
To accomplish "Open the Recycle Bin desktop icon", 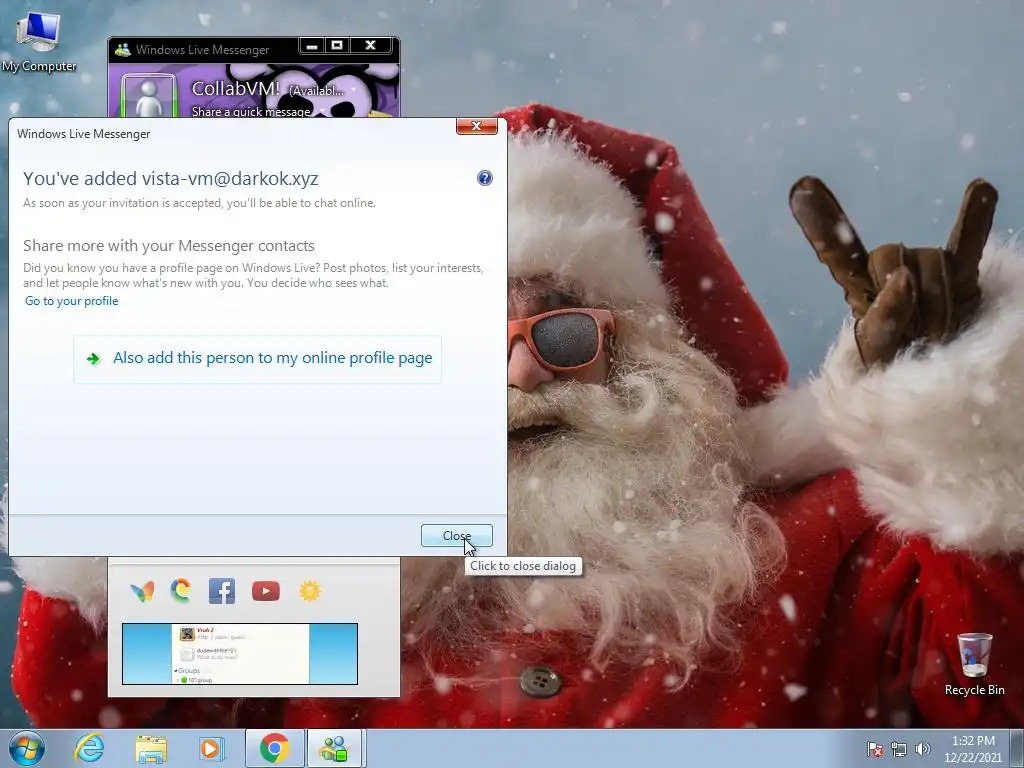I will tap(974, 664).
